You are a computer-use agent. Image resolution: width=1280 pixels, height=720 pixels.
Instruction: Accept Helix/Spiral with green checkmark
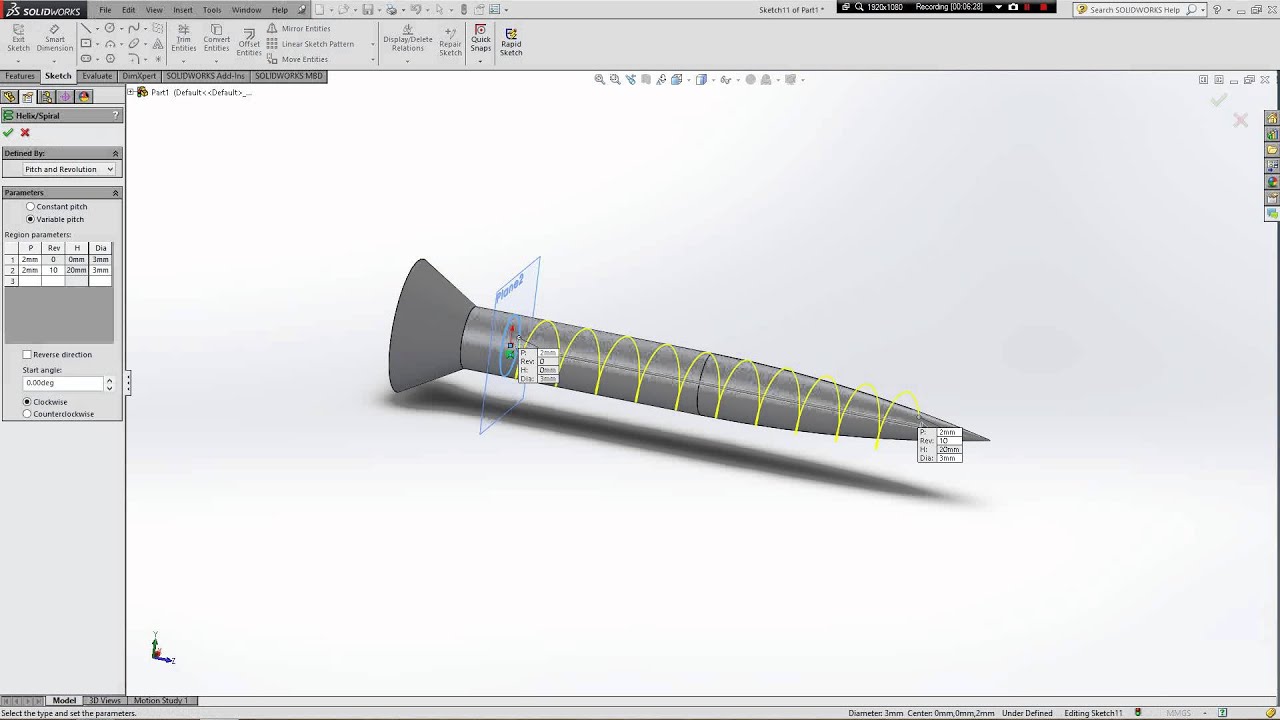pyautogui.click(x=9, y=132)
